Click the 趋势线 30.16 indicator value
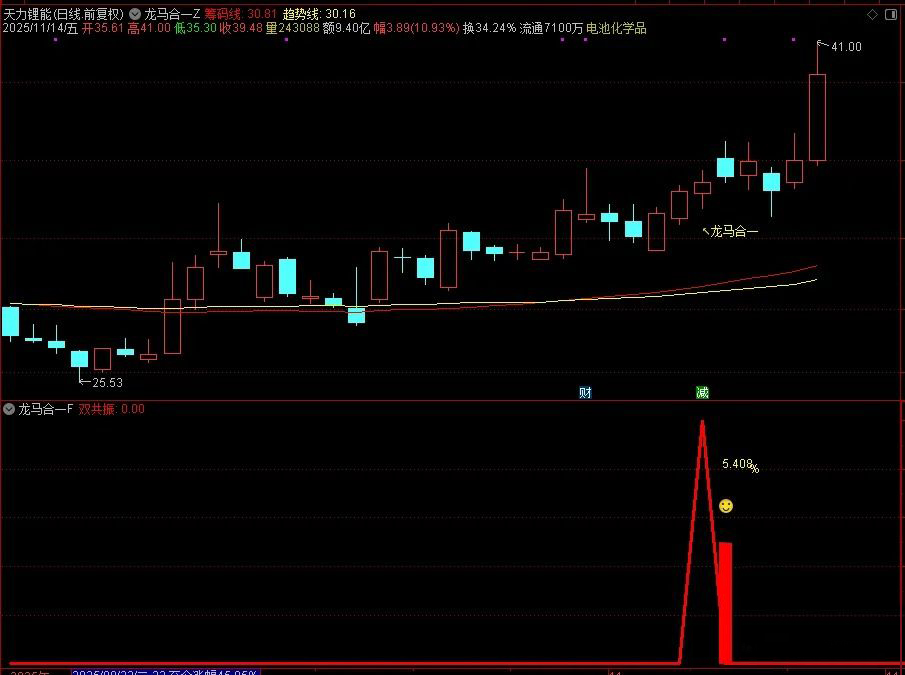This screenshot has width=905, height=675. pos(319,14)
